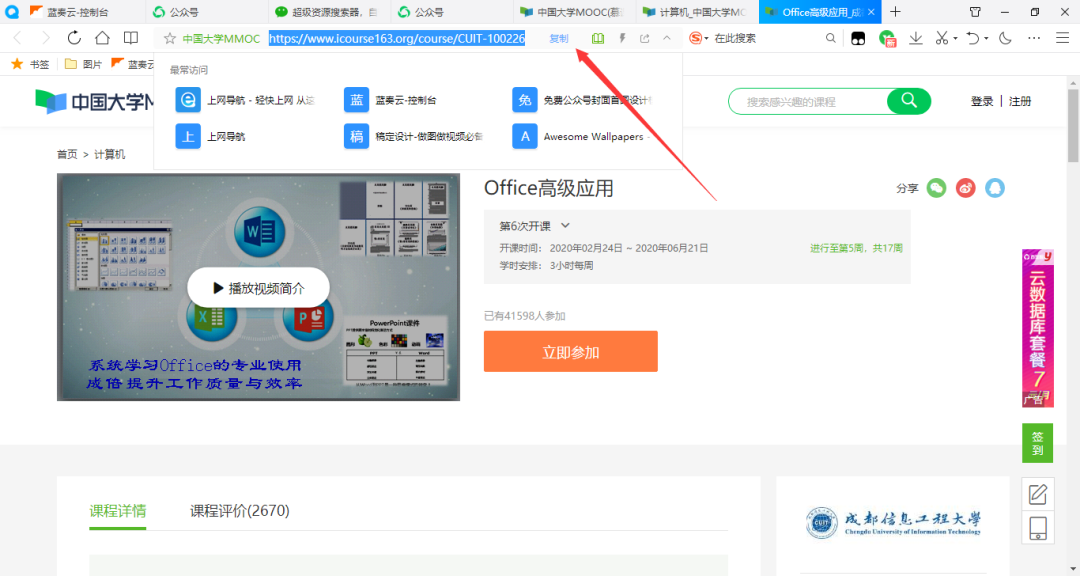The height and width of the screenshot is (576, 1080).
Task: Click the 复制 copy button in address bar
Action: tap(559, 39)
